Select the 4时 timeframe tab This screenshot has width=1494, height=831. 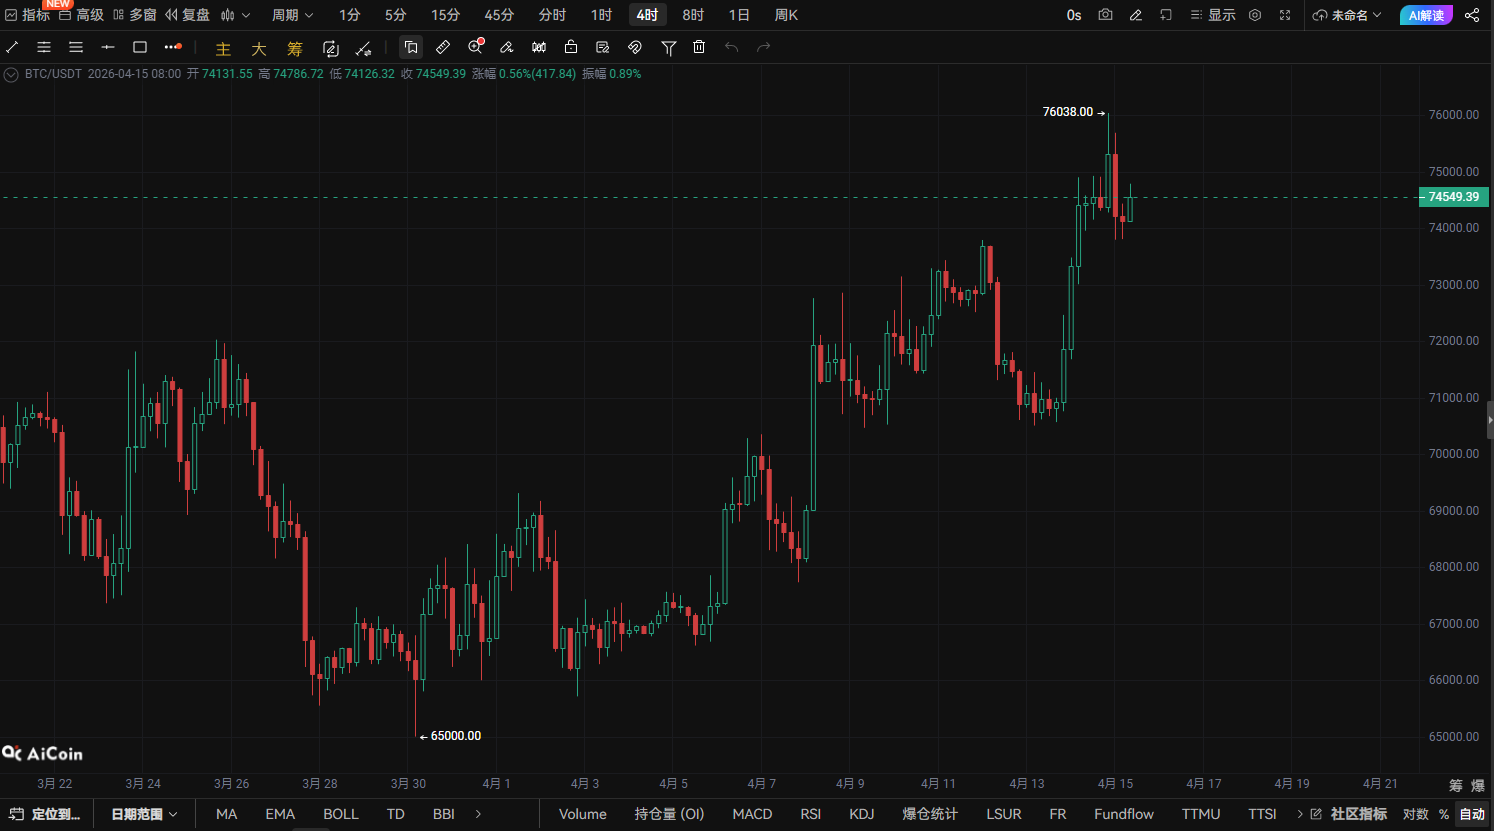point(648,15)
